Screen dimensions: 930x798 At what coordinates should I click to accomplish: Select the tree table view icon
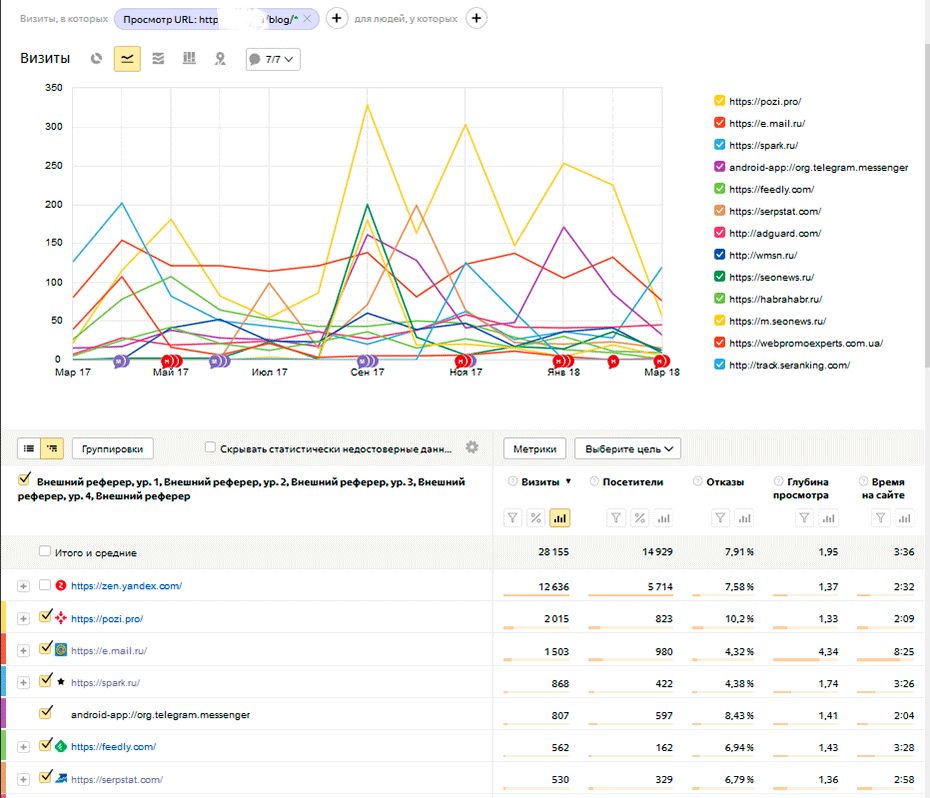(x=52, y=449)
